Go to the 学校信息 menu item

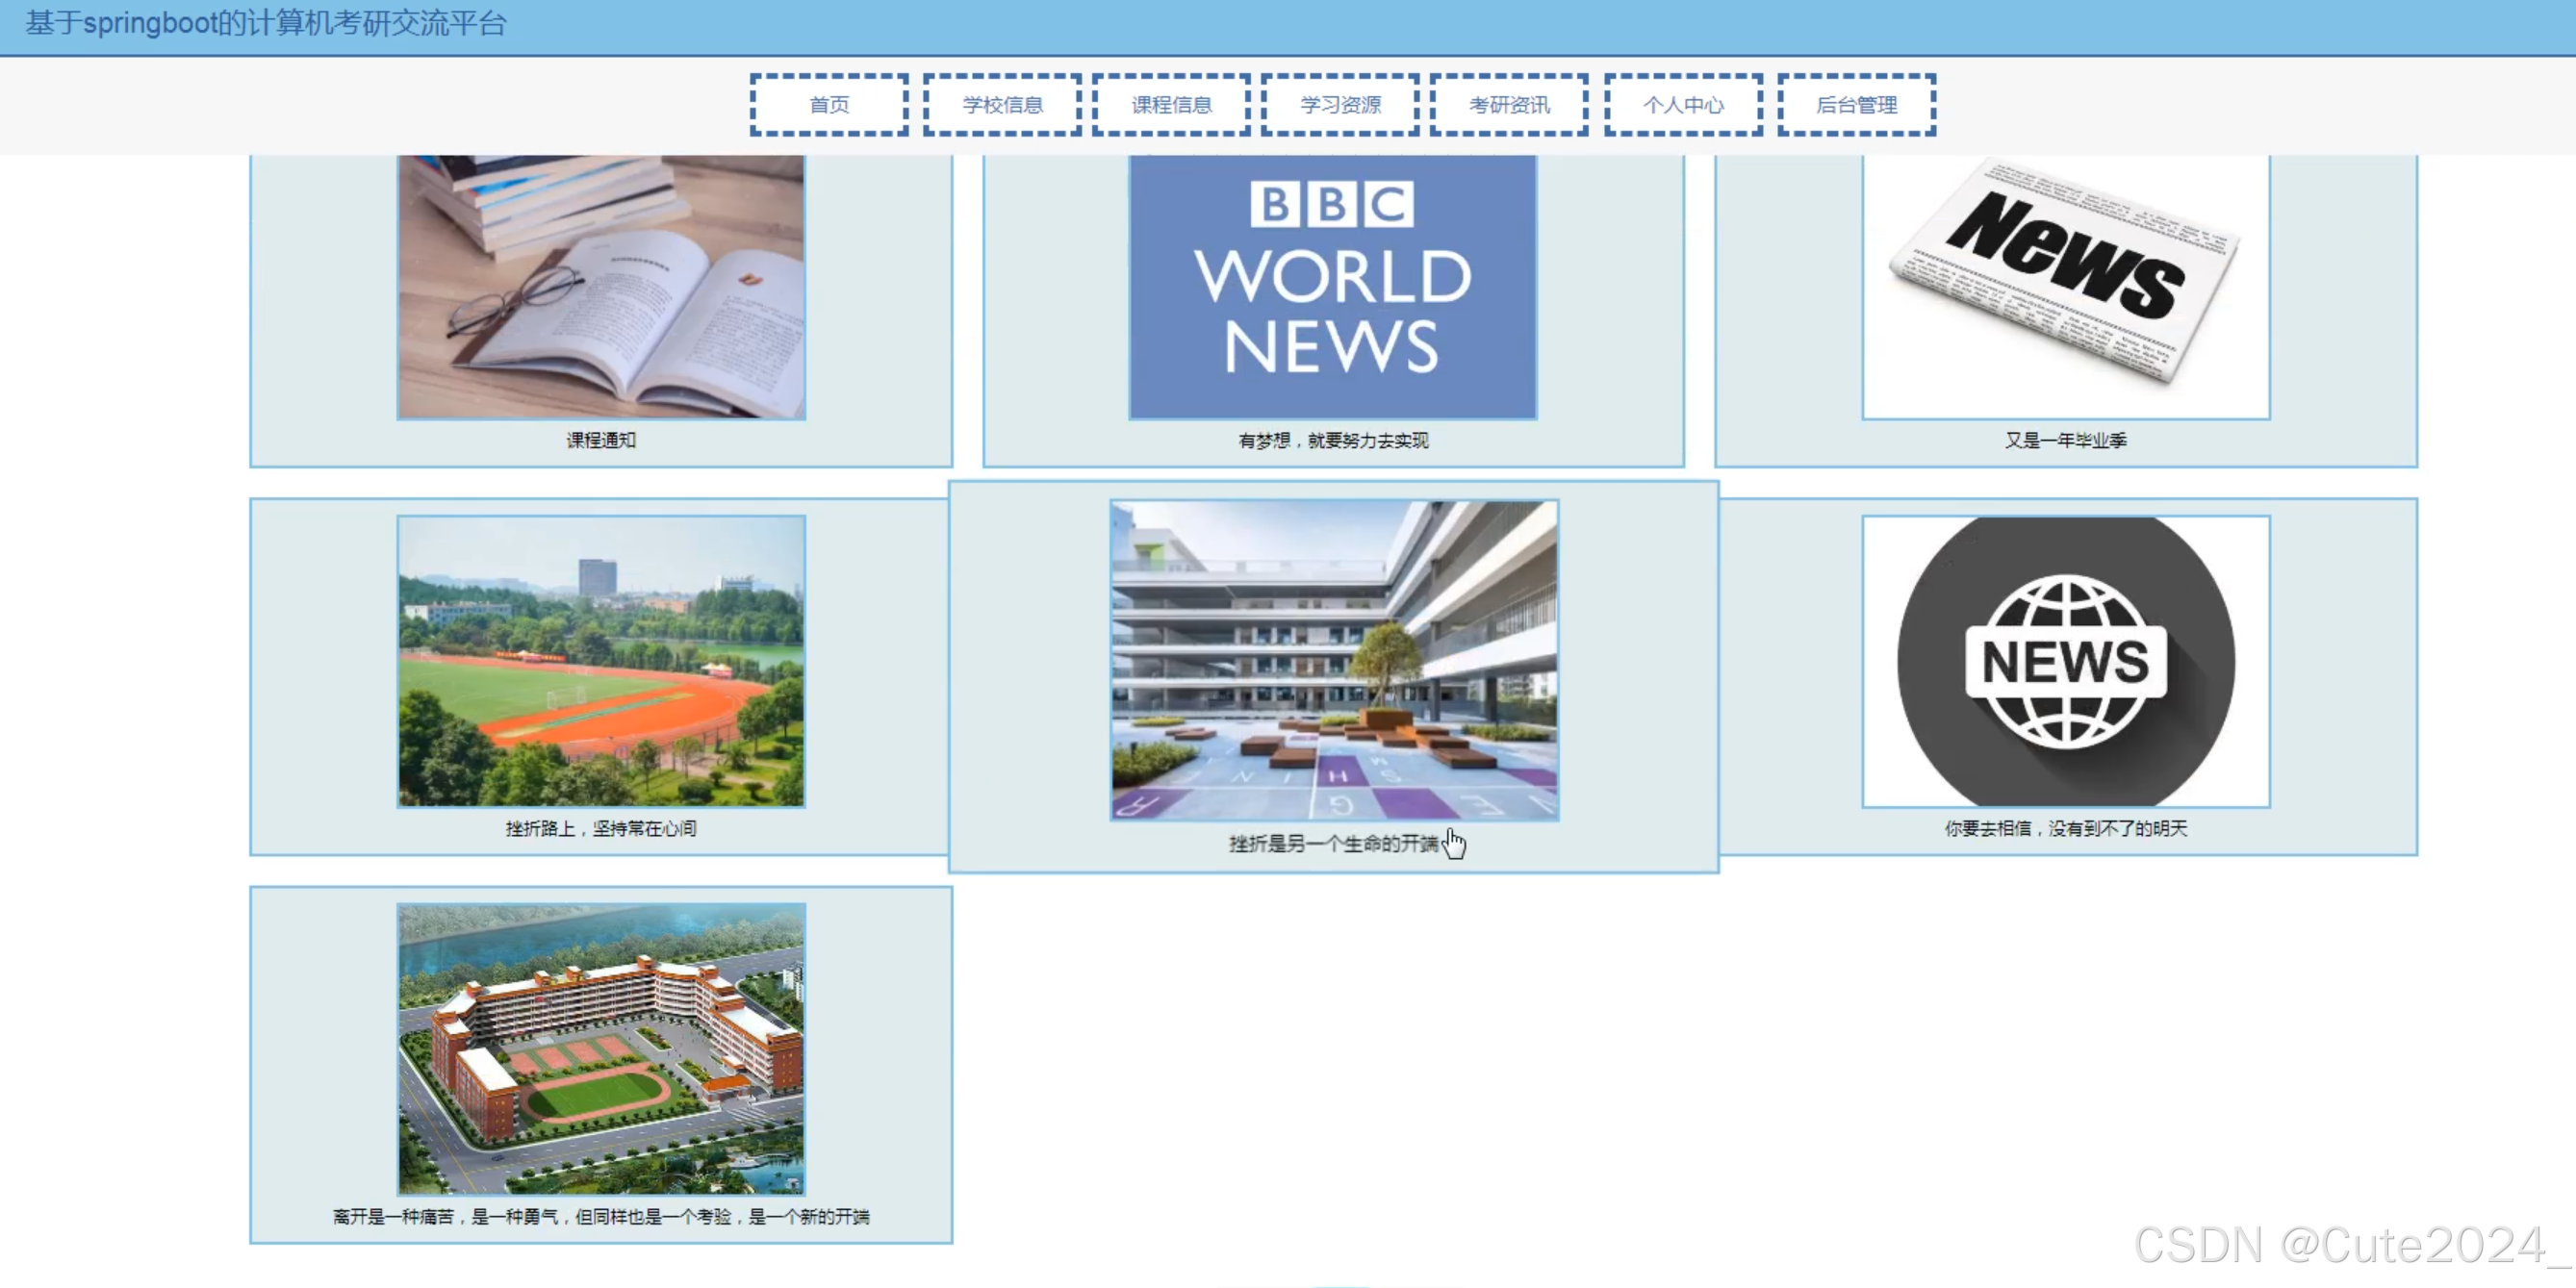coord(1001,105)
